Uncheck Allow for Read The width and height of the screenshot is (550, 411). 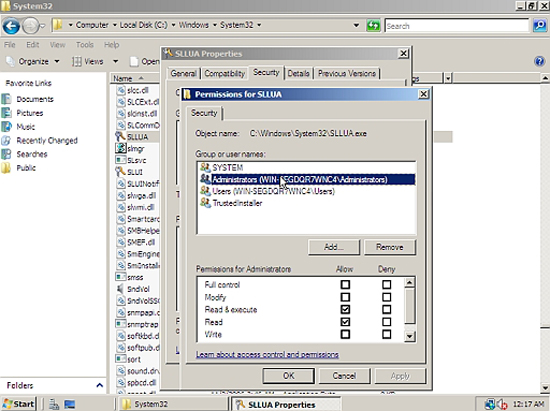(x=345, y=322)
